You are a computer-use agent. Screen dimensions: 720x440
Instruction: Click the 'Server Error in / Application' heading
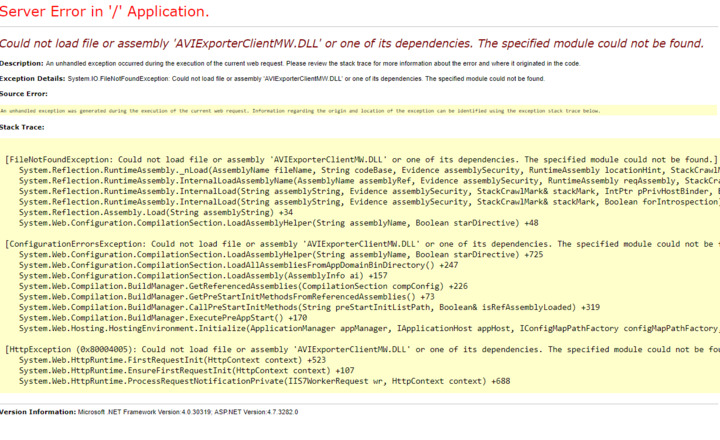(x=105, y=12)
